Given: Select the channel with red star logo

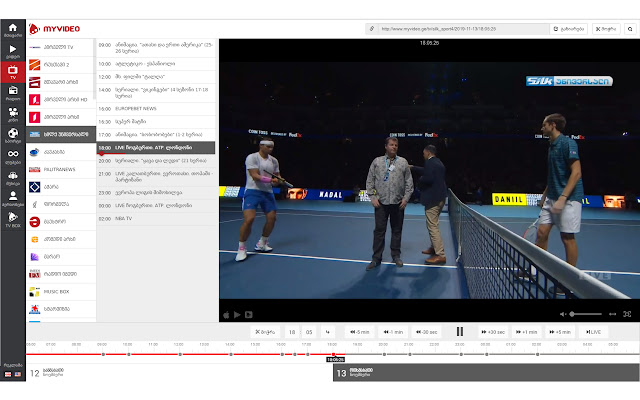Looking at the screenshot, I should (x=61, y=309).
